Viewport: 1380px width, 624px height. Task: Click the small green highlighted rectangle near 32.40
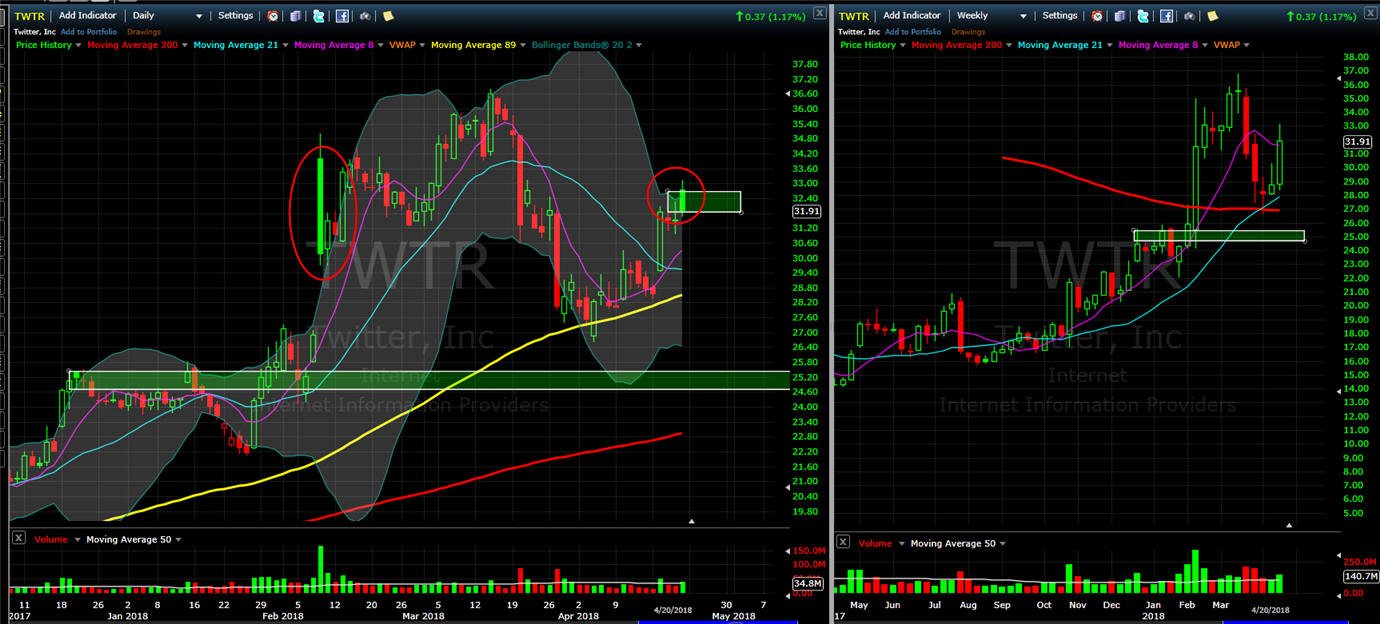tap(704, 202)
